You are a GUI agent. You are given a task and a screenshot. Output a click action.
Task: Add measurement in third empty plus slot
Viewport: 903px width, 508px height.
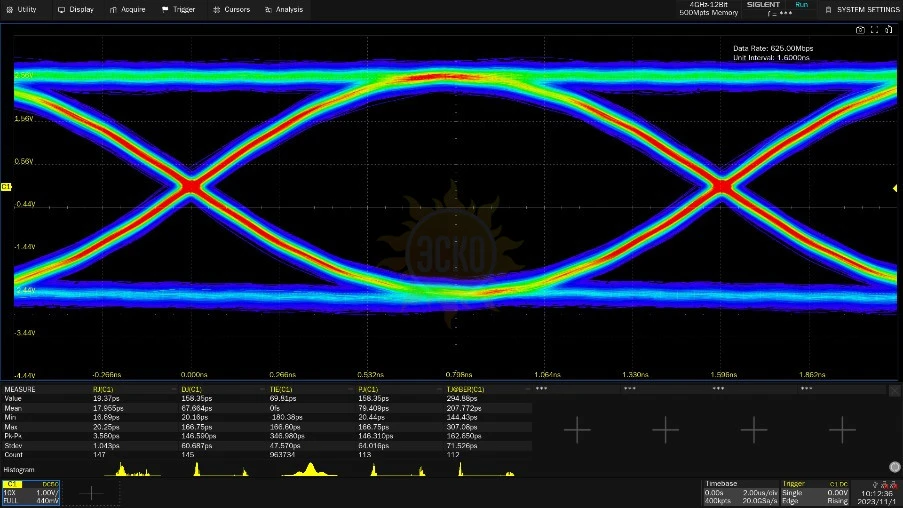tap(753, 430)
